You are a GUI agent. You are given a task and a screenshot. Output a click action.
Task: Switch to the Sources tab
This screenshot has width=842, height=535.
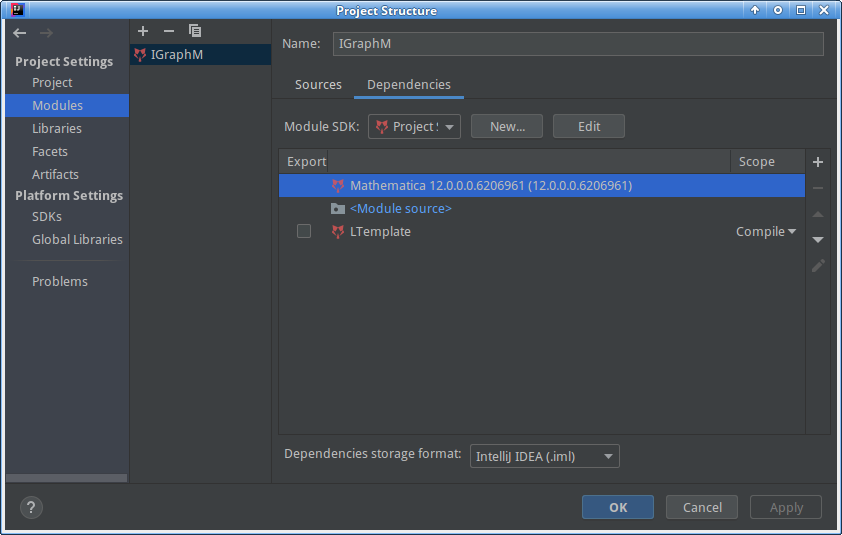click(x=318, y=85)
